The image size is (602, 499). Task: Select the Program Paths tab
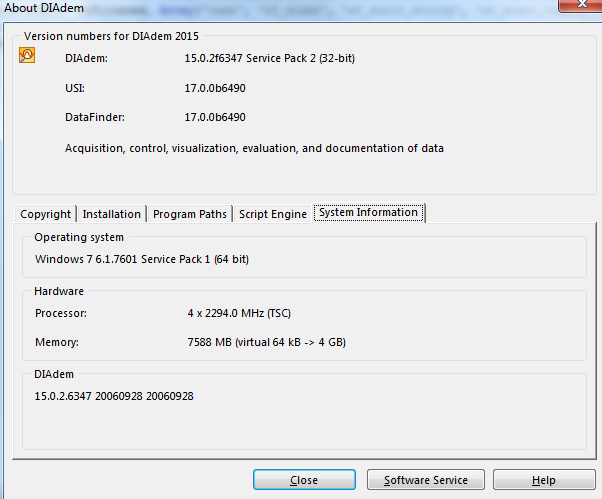click(x=190, y=214)
